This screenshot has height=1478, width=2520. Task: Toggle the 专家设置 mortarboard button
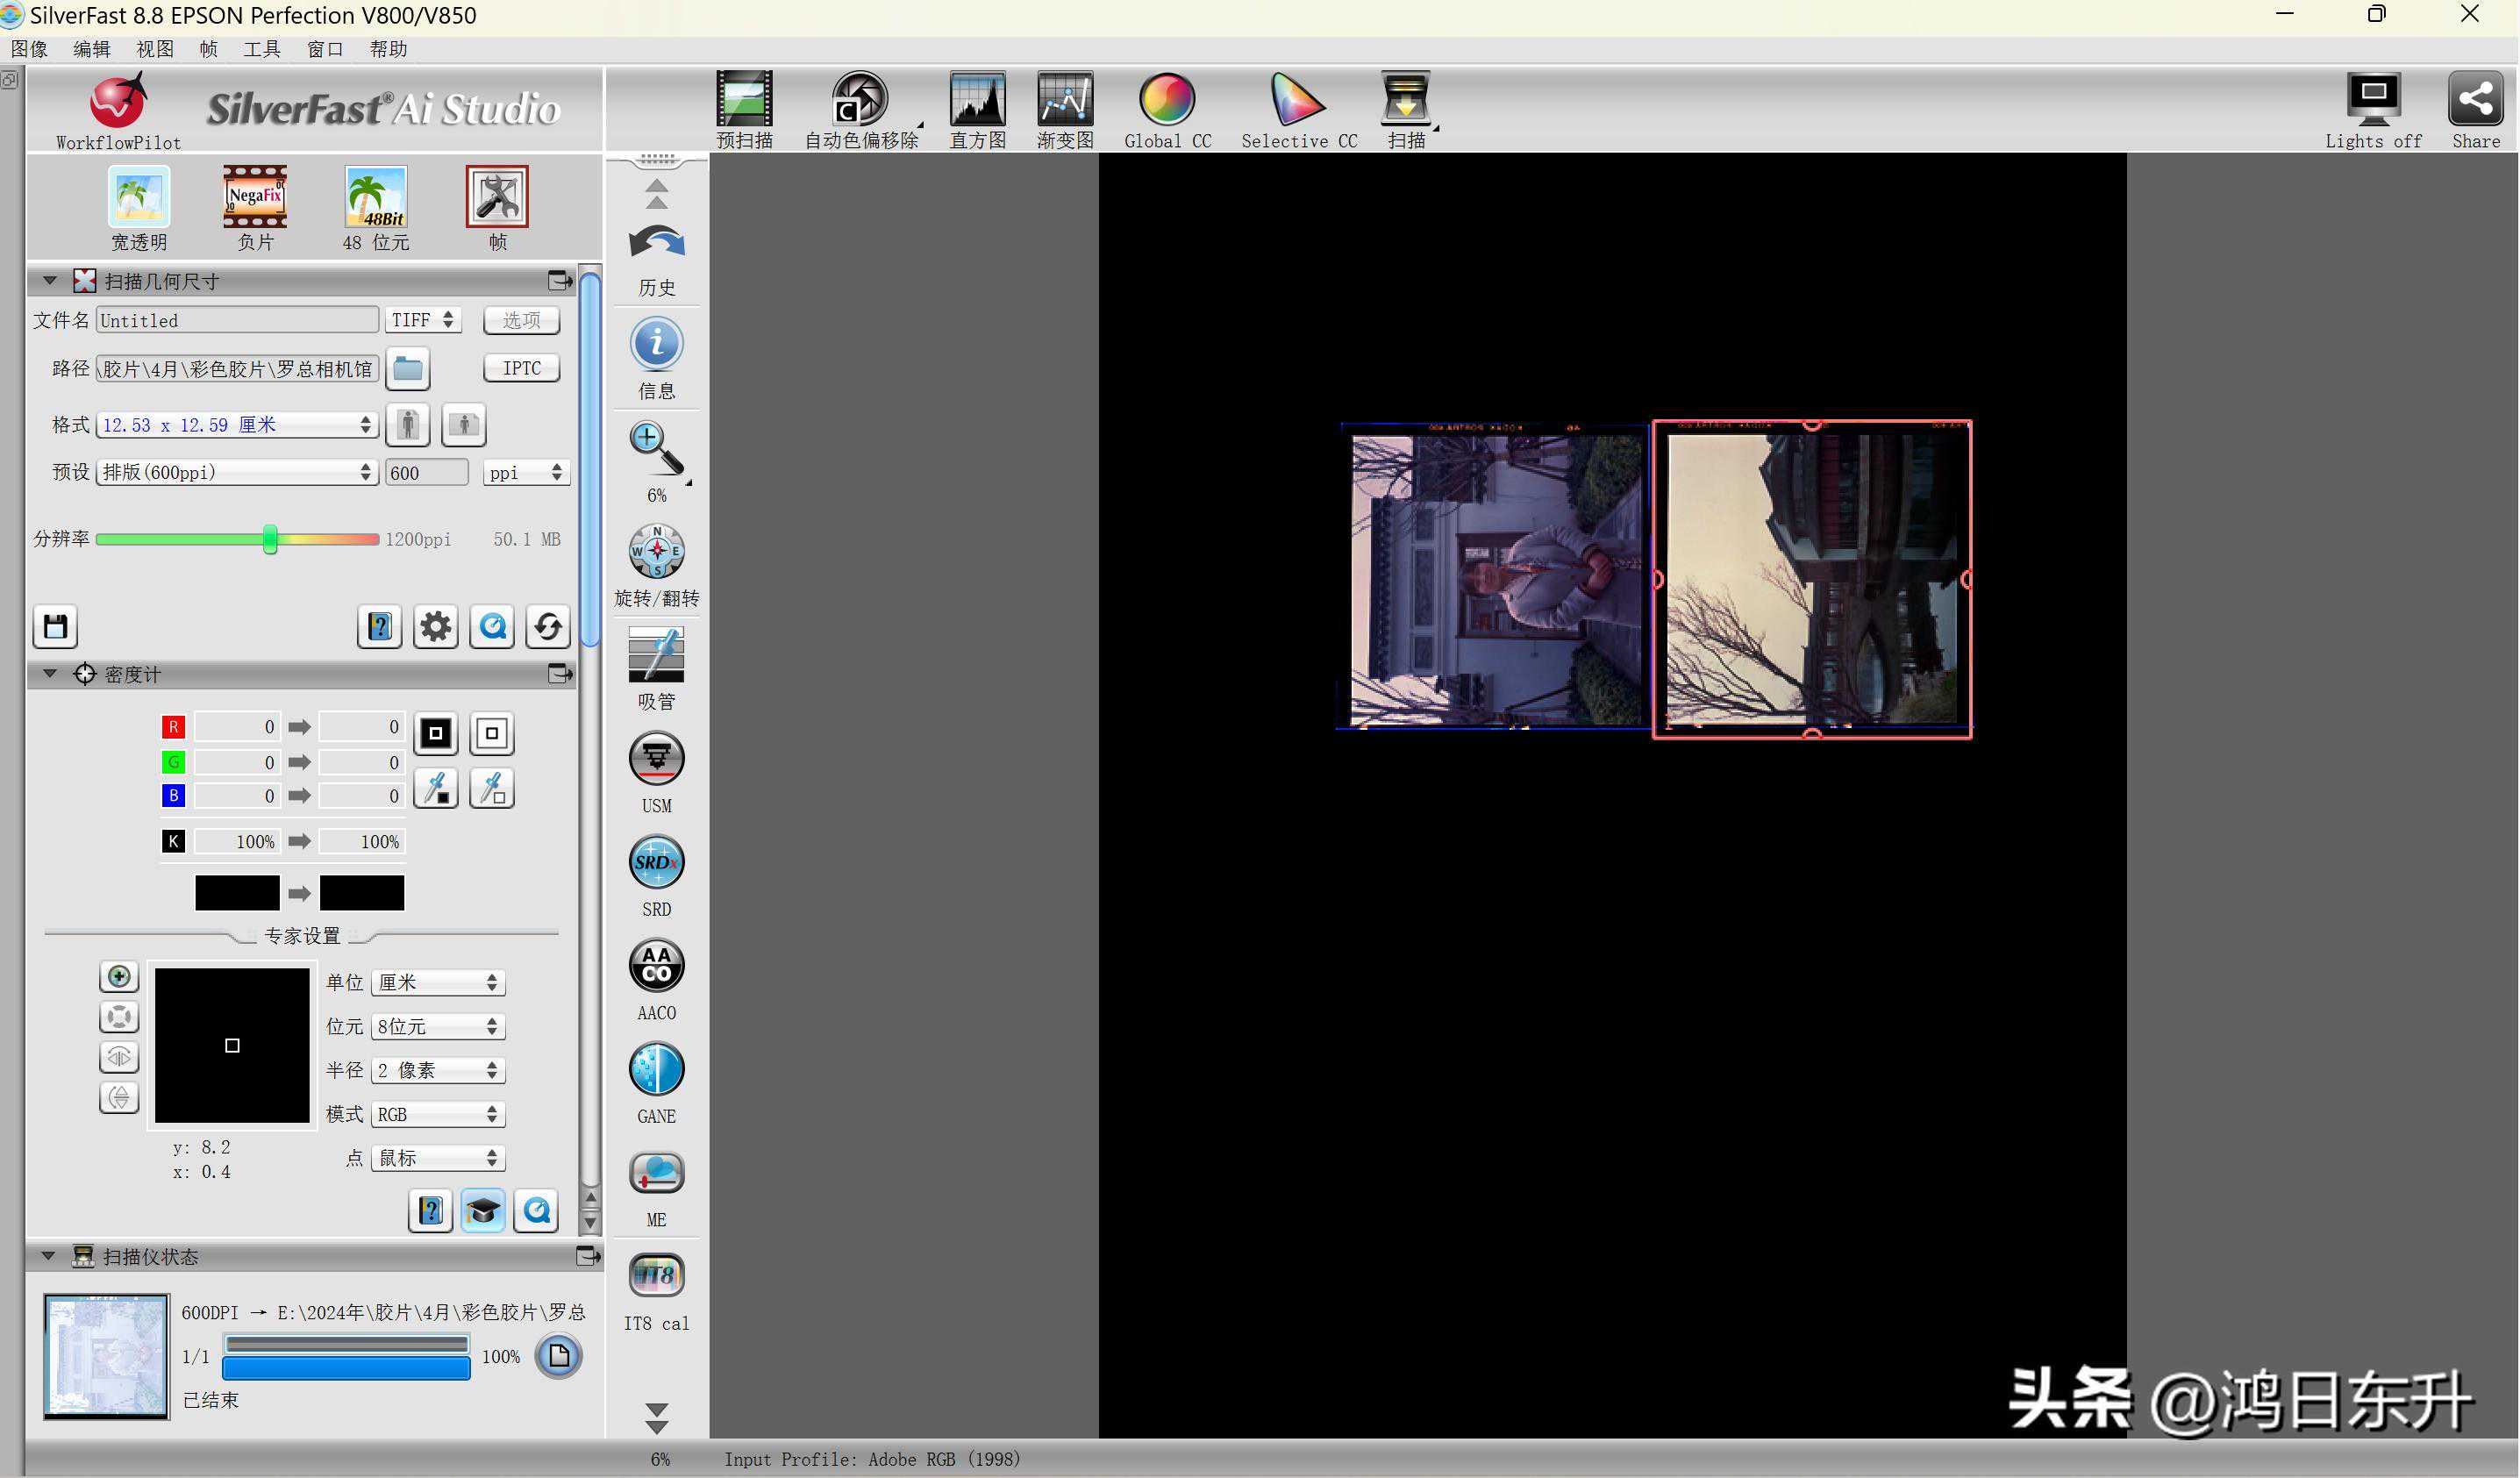click(483, 1212)
